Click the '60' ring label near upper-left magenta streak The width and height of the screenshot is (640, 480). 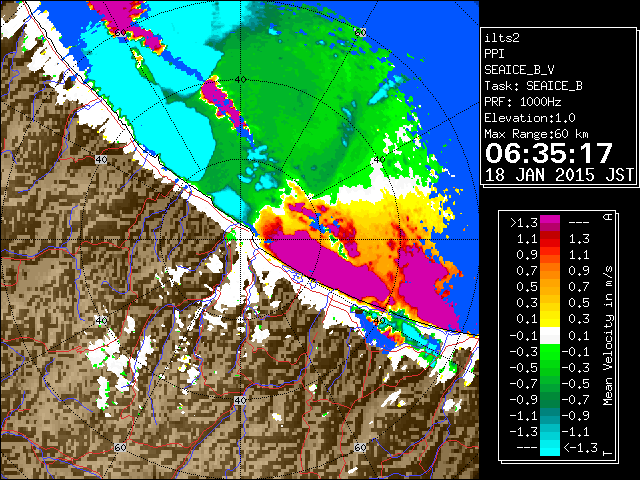click(120, 33)
